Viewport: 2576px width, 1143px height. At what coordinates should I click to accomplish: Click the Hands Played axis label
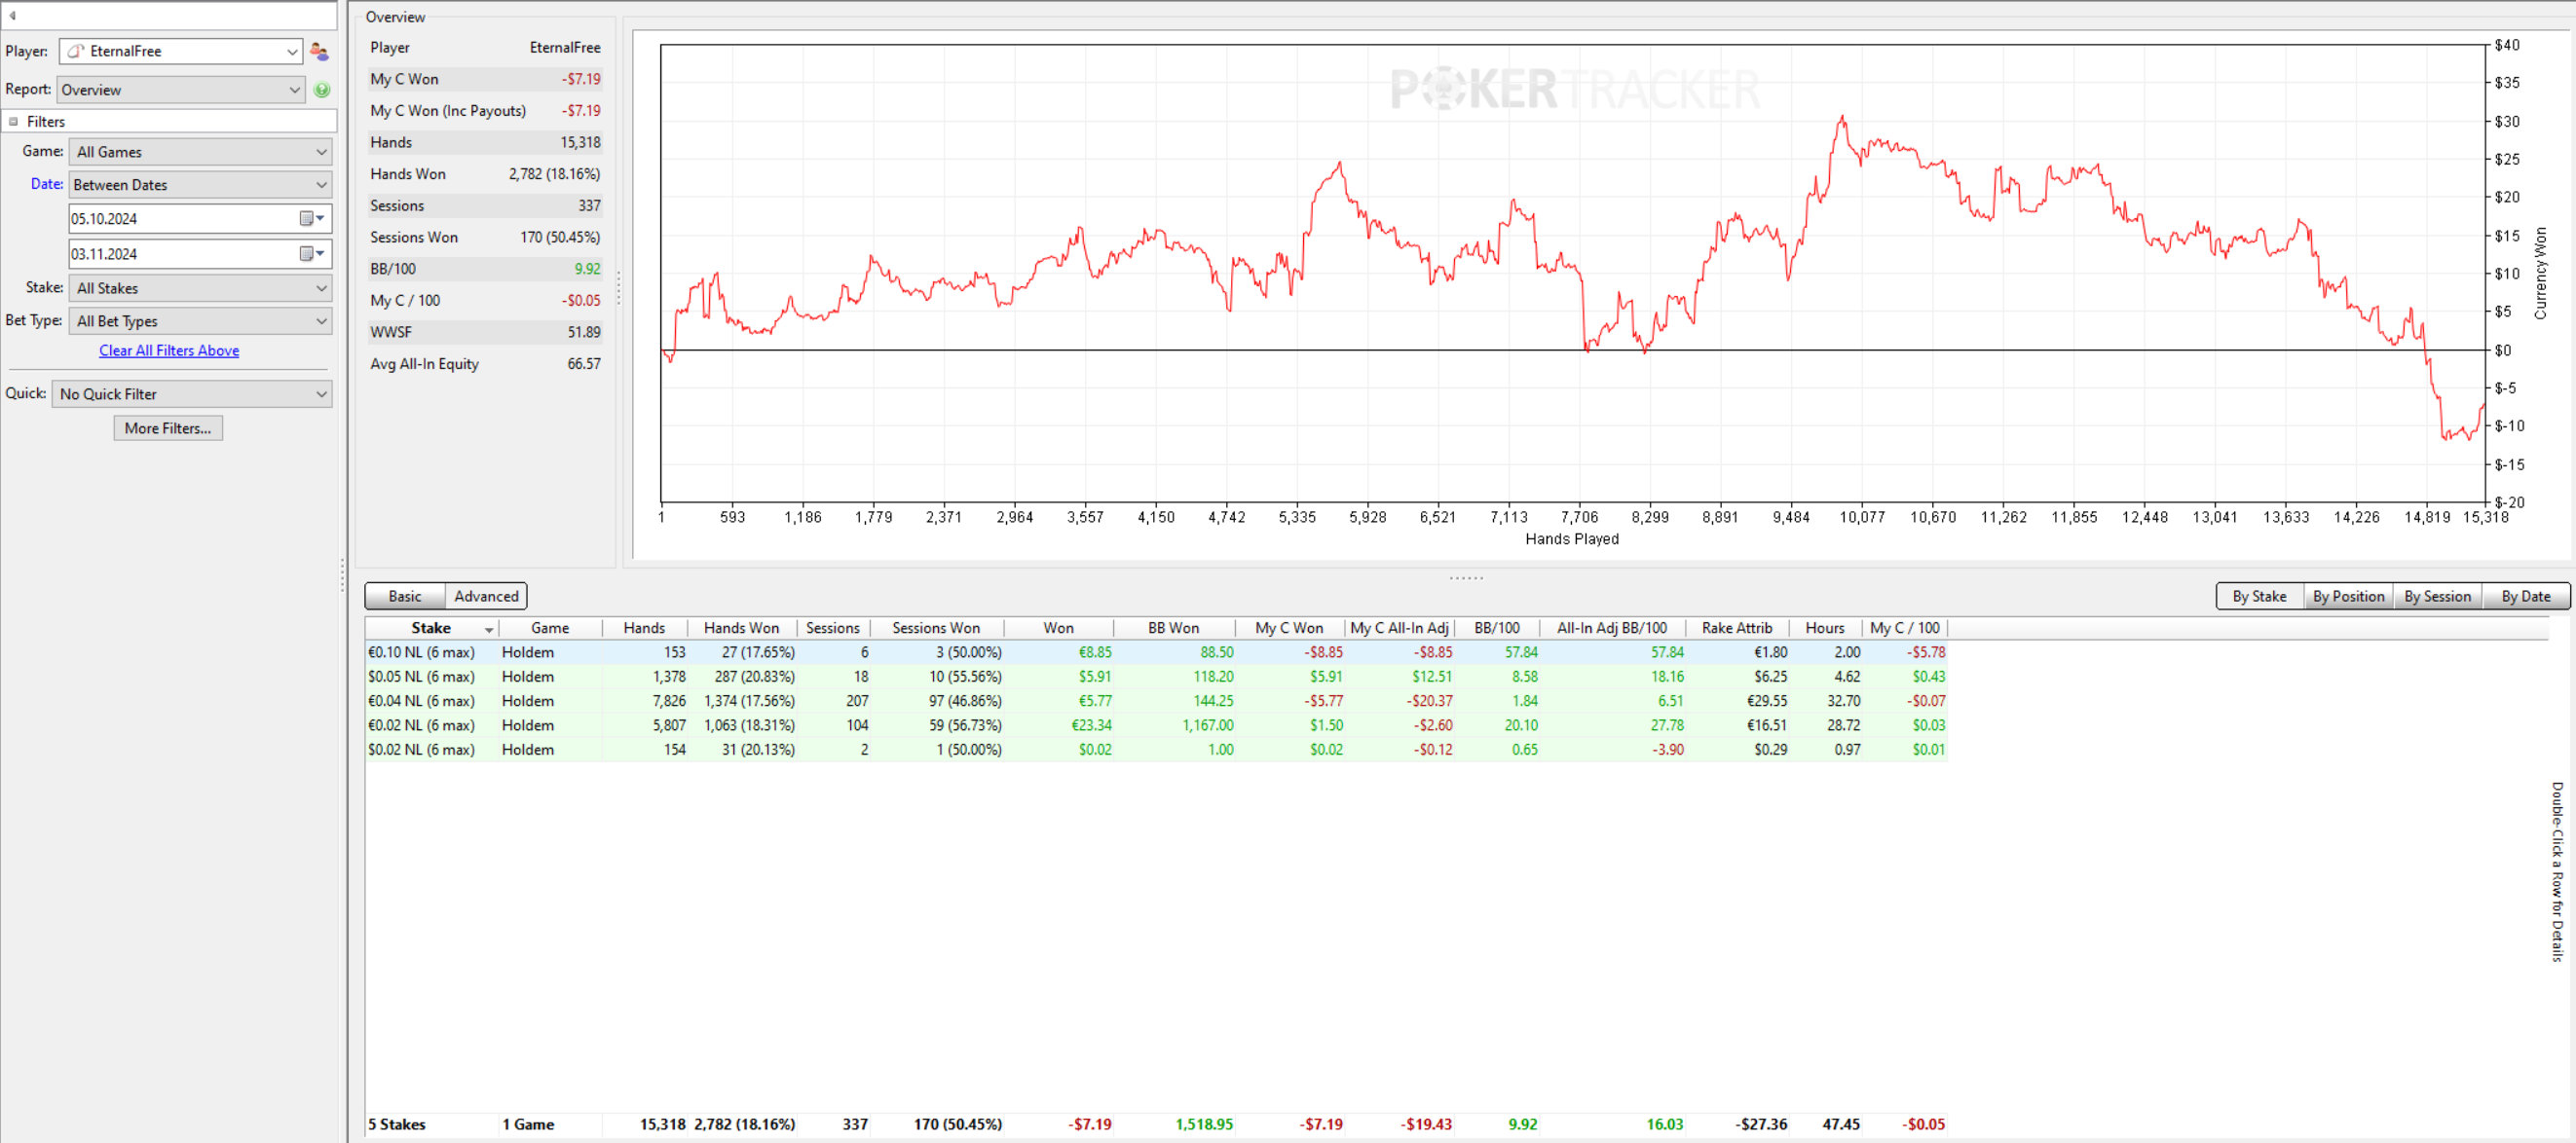(x=1571, y=539)
